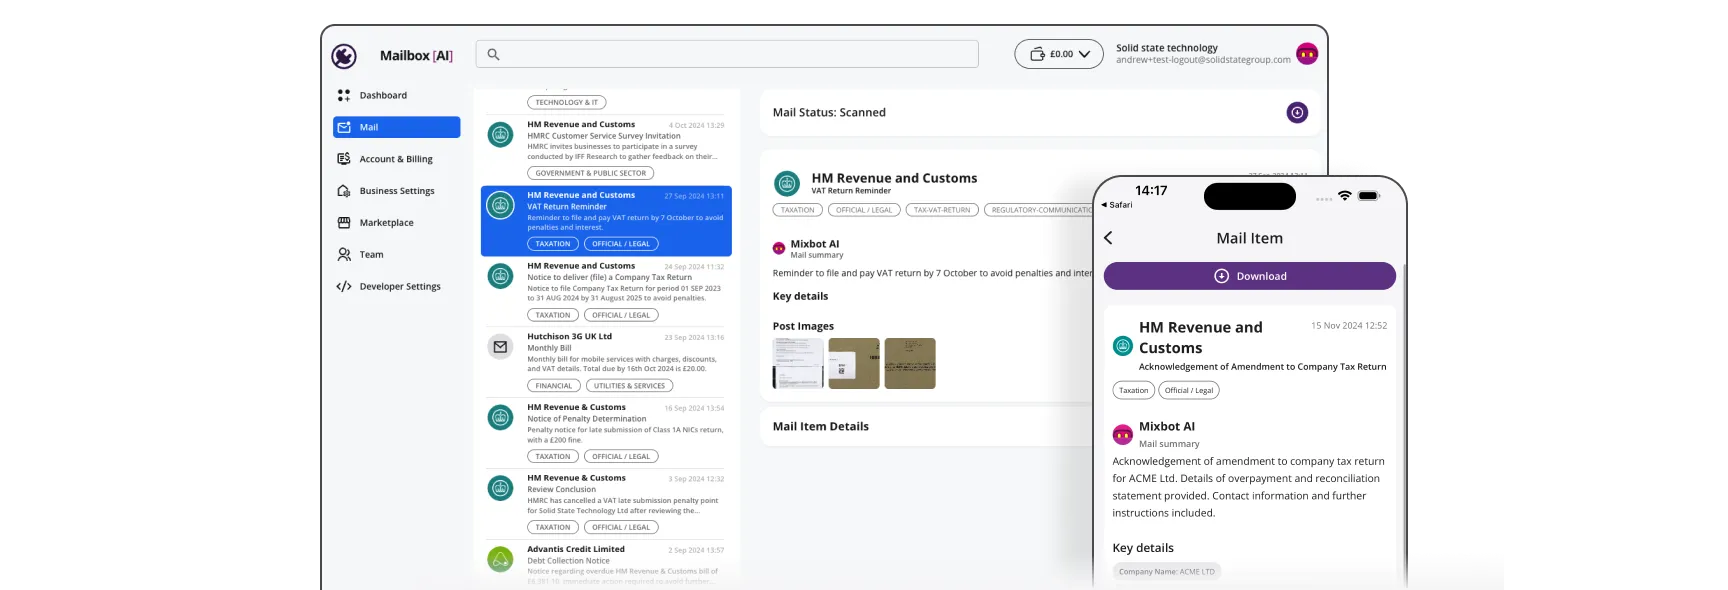Tap the phone Wi-Fi status icon
The width and height of the screenshot is (1728, 590).
1345,195
